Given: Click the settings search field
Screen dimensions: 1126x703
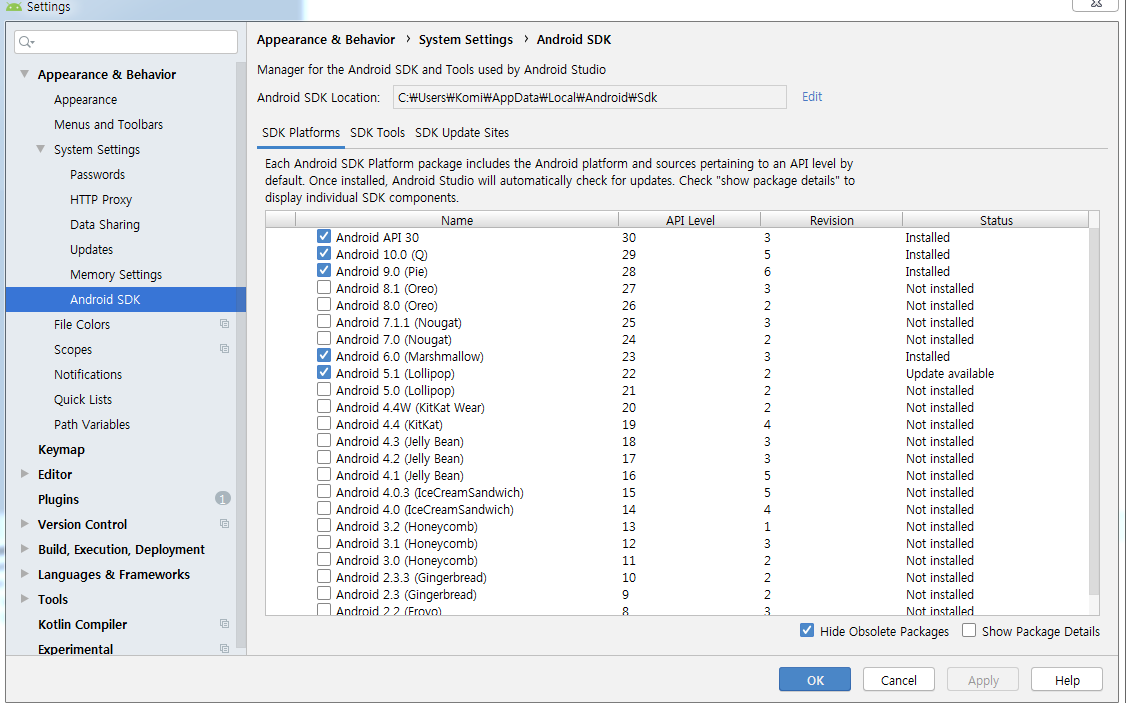Looking at the screenshot, I should point(126,42).
